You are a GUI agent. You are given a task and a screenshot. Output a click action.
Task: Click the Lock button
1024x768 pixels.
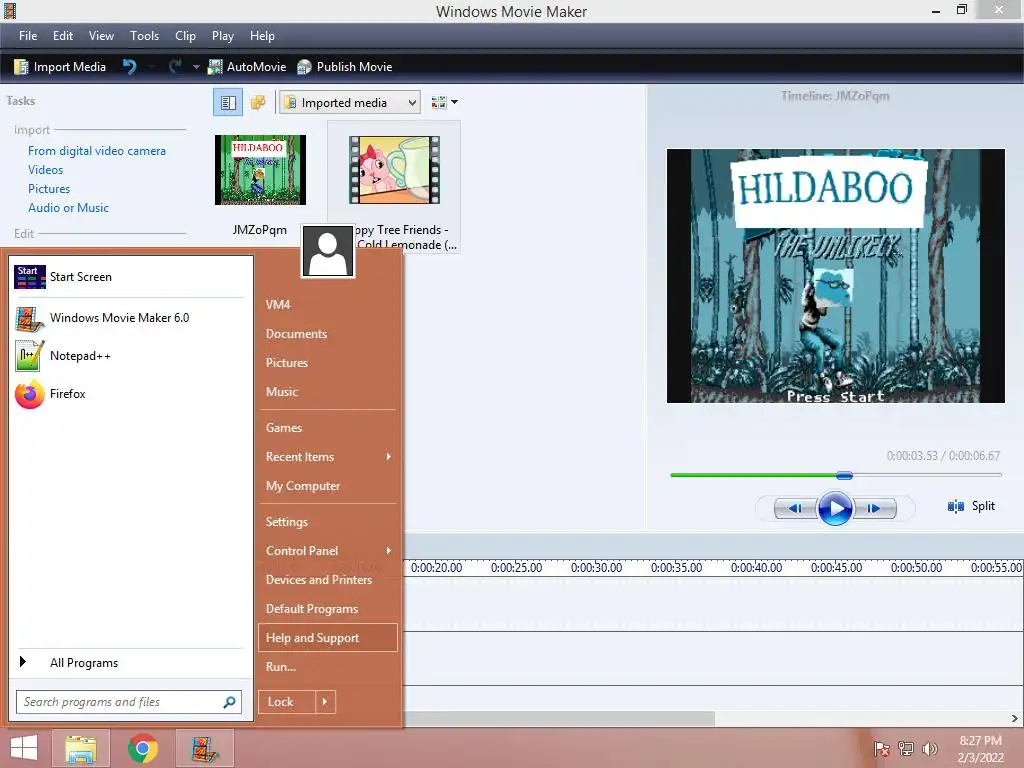287,702
